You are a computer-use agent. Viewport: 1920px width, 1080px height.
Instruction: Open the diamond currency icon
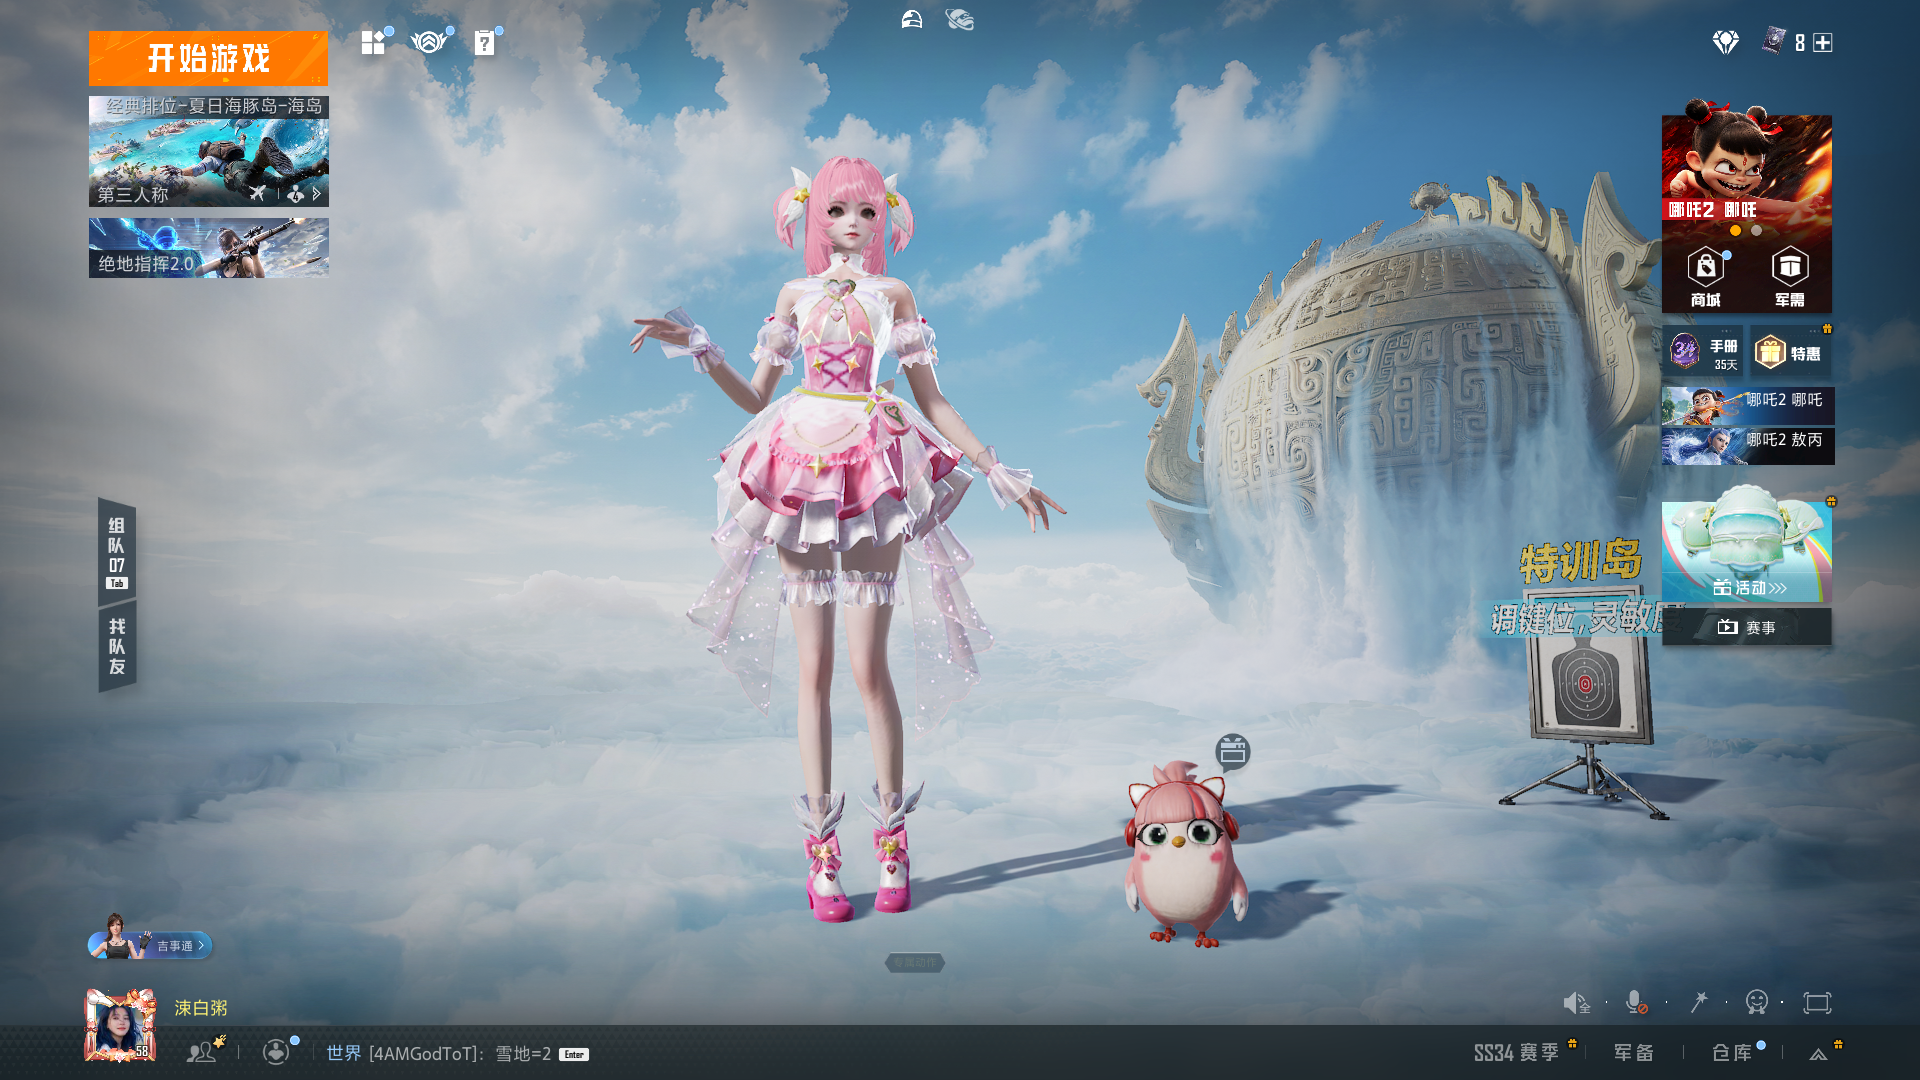click(x=1726, y=42)
